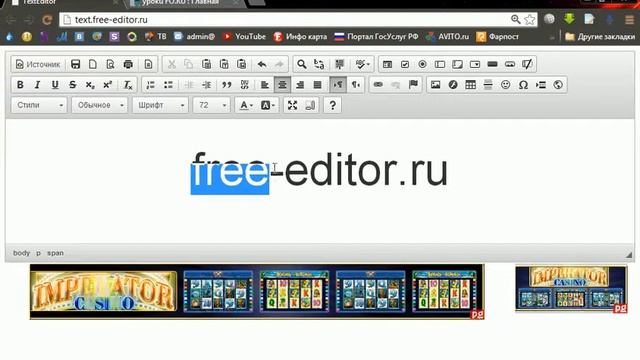Toggle underline formatting
The height and width of the screenshot is (360, 640).
55,84
